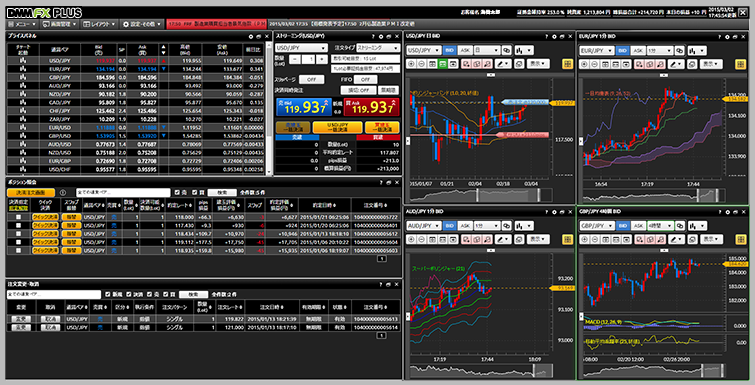755x385 pixels.
Task: Open the Layout menu in the top bar
Action: (99, 24)
